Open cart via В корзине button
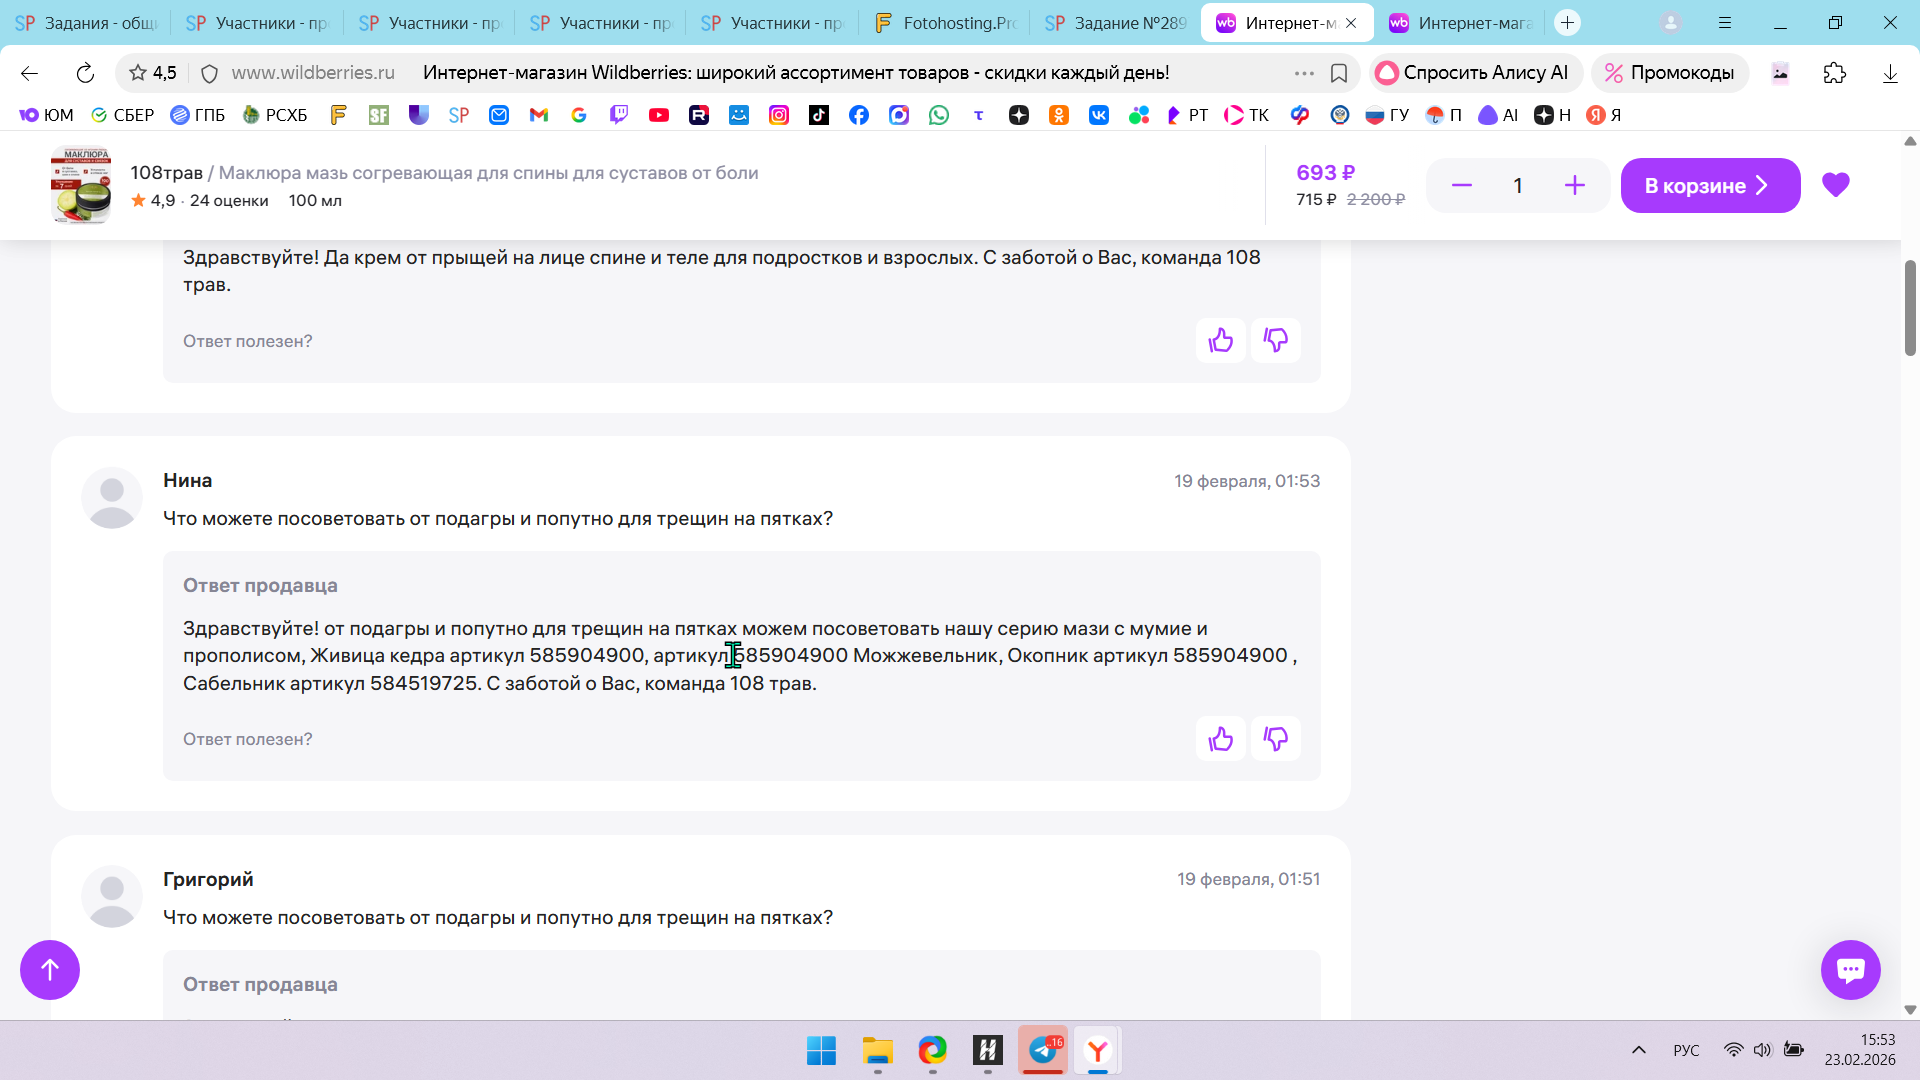 tap(1709, 186)
